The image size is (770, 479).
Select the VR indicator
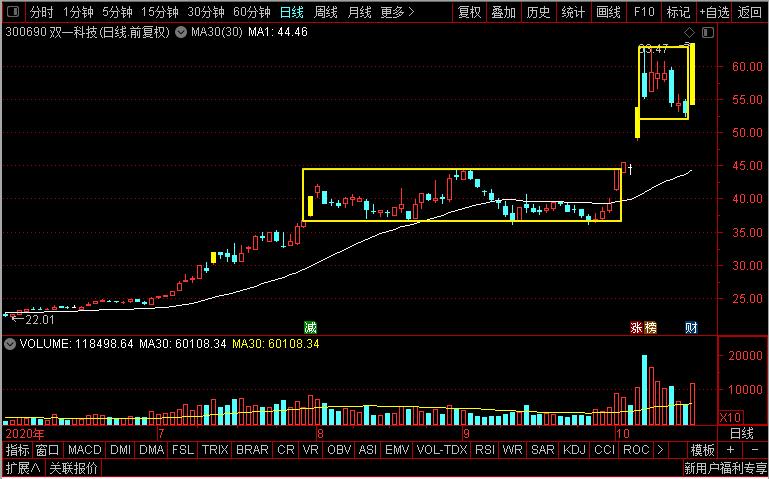[311, 450]
